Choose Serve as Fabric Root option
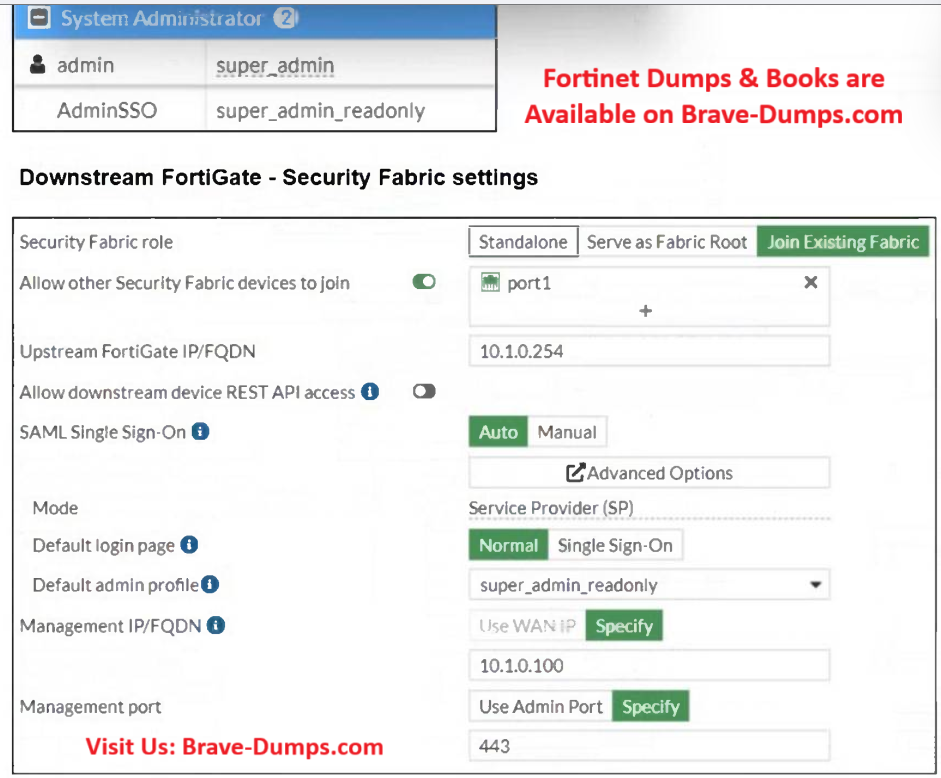This screenshot has height=778, width=941. (x=667, y=242)
